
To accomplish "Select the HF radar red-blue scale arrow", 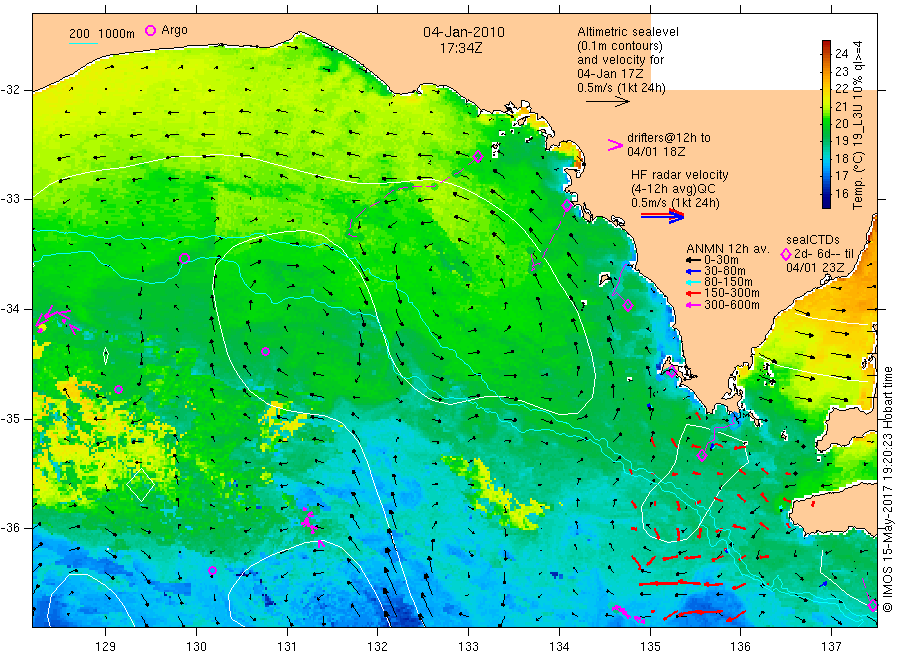I will point(662,216).
